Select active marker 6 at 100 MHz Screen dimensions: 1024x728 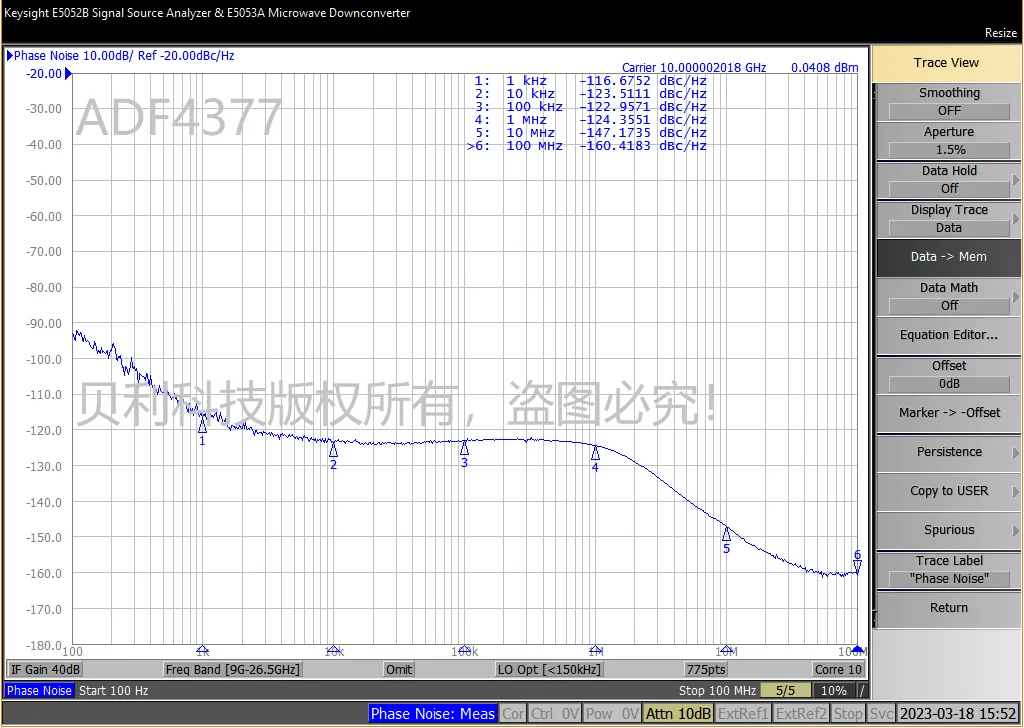pos(857,566)
